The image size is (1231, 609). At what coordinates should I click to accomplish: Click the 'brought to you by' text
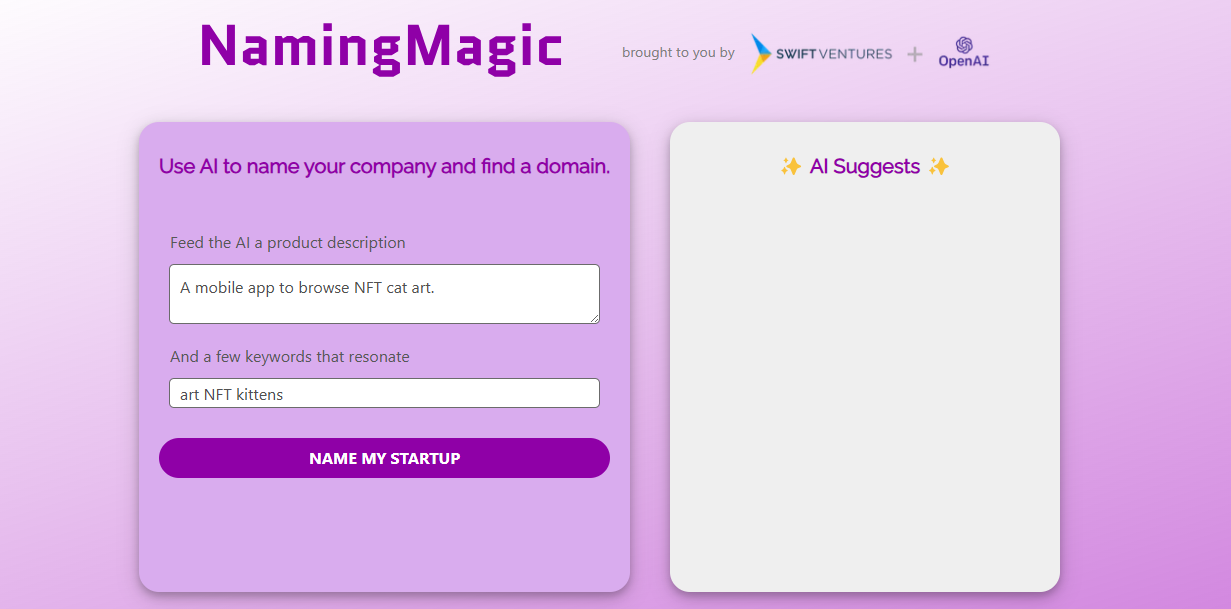click(x=678, y=53)
